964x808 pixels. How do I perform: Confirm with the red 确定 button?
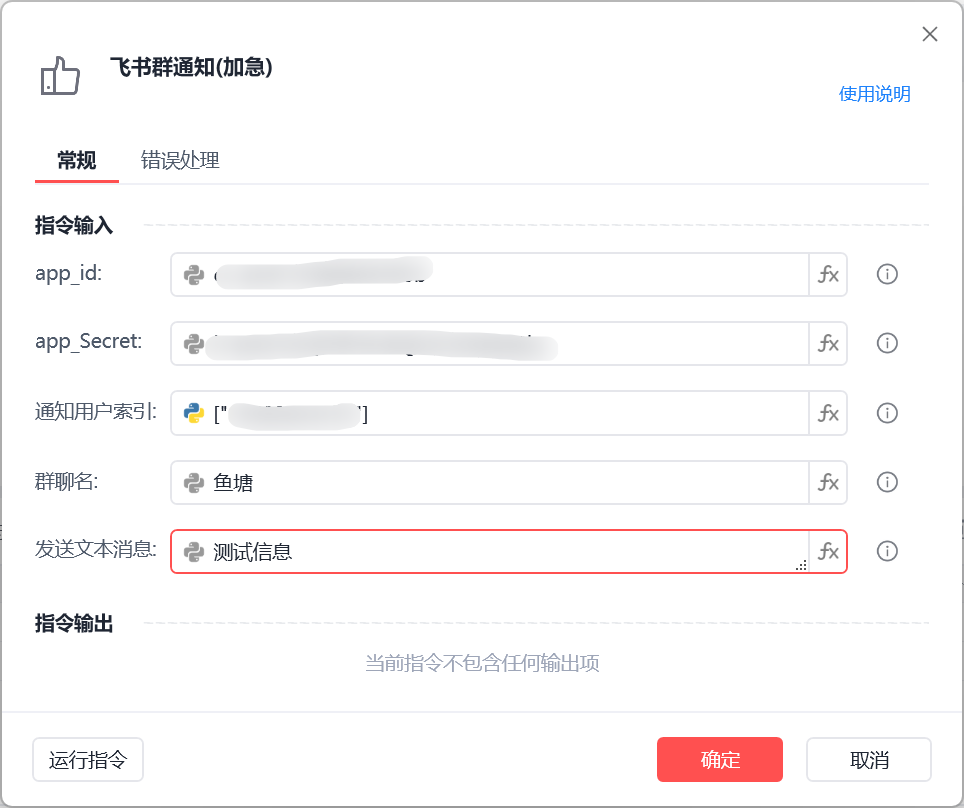pos(719,760)
